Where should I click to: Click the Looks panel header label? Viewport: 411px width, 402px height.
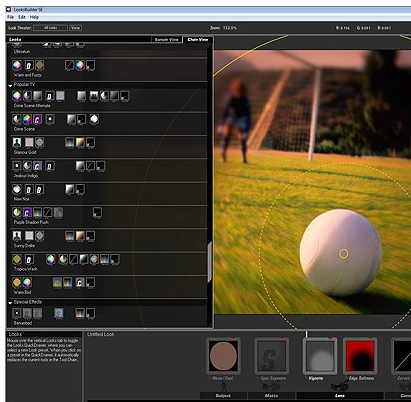(15, 39)
